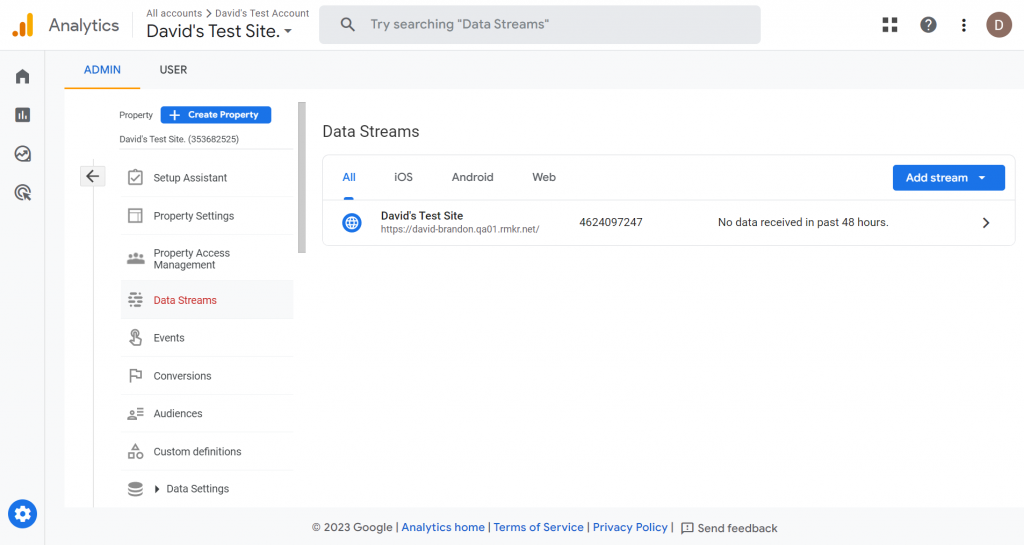Select the Android streams tab
Screen dimensions: 1024x545
point(472,177)
